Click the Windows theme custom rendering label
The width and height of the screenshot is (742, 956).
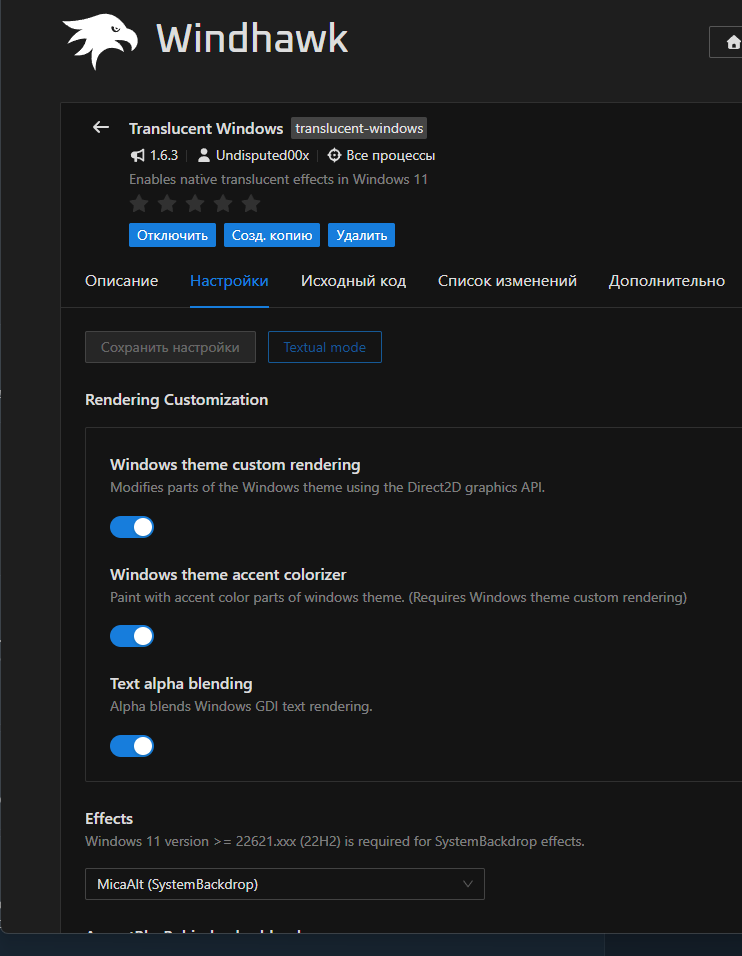click(235, 465)
